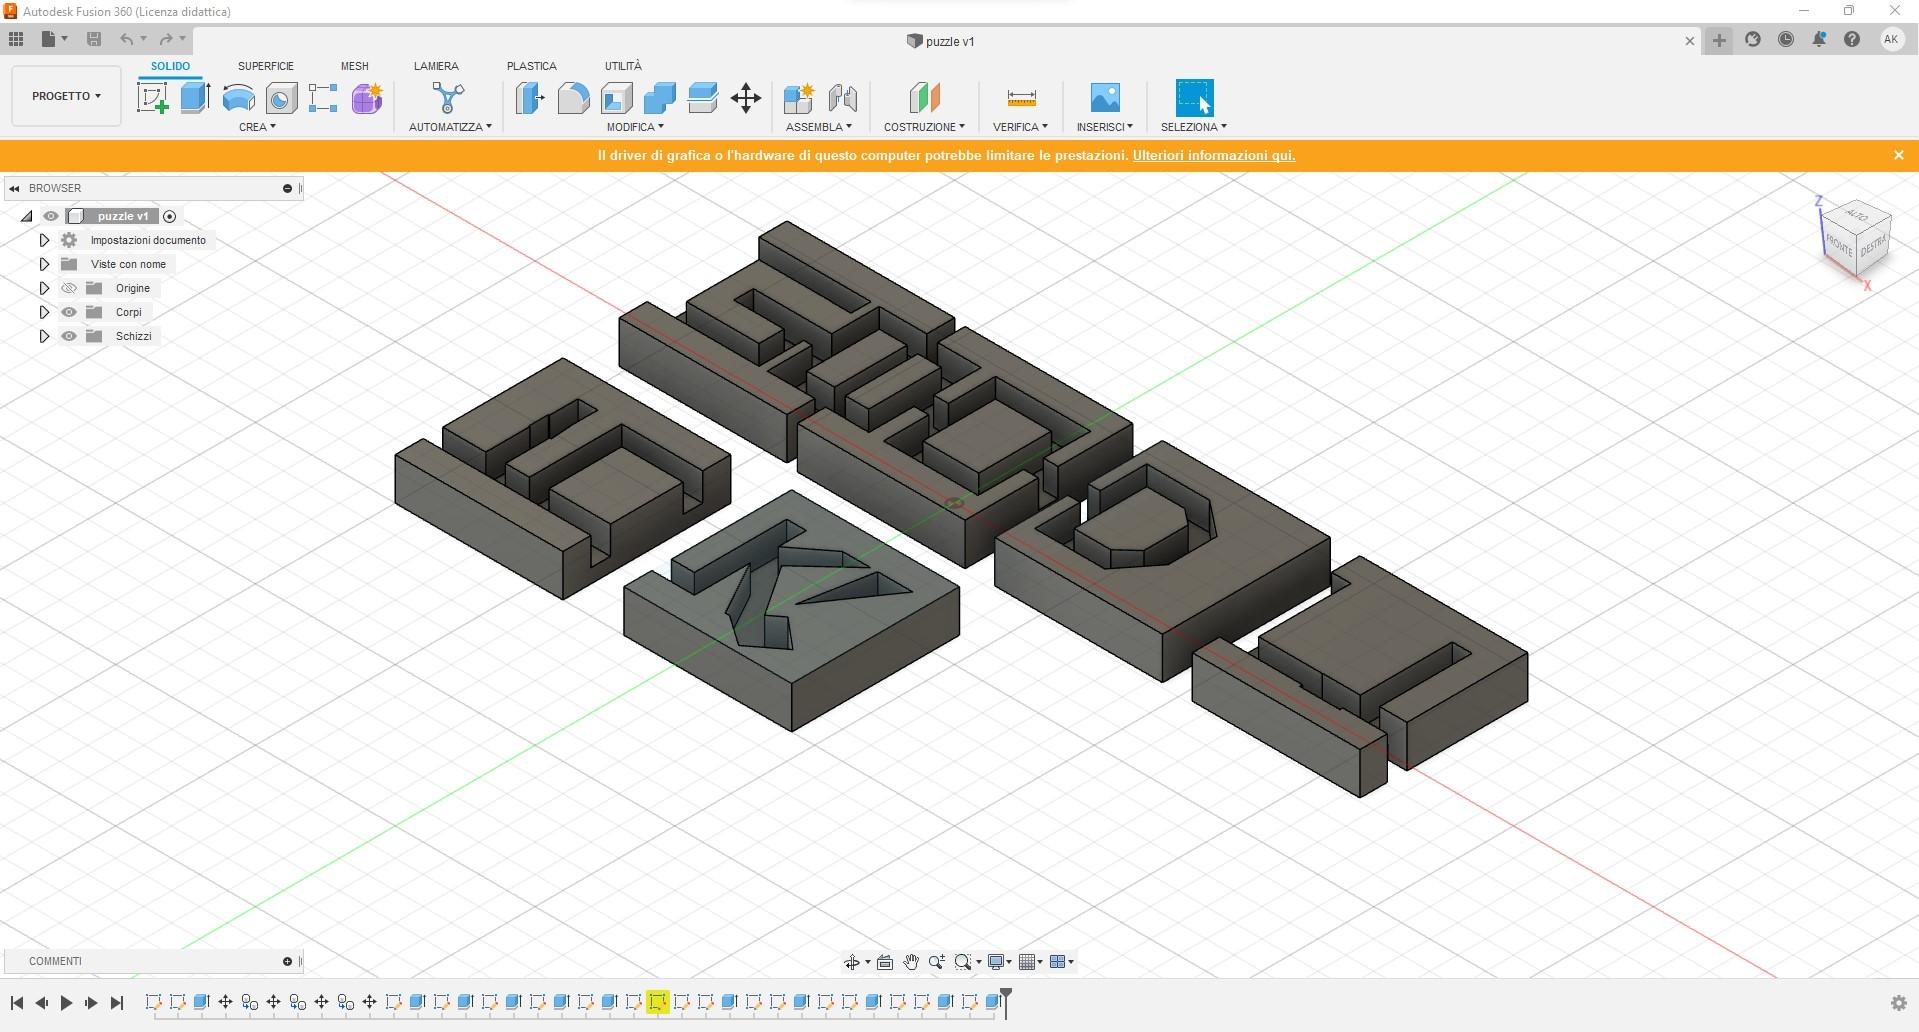
Task: Open the timeline settings gear
Action: tap(1898, 1003)
